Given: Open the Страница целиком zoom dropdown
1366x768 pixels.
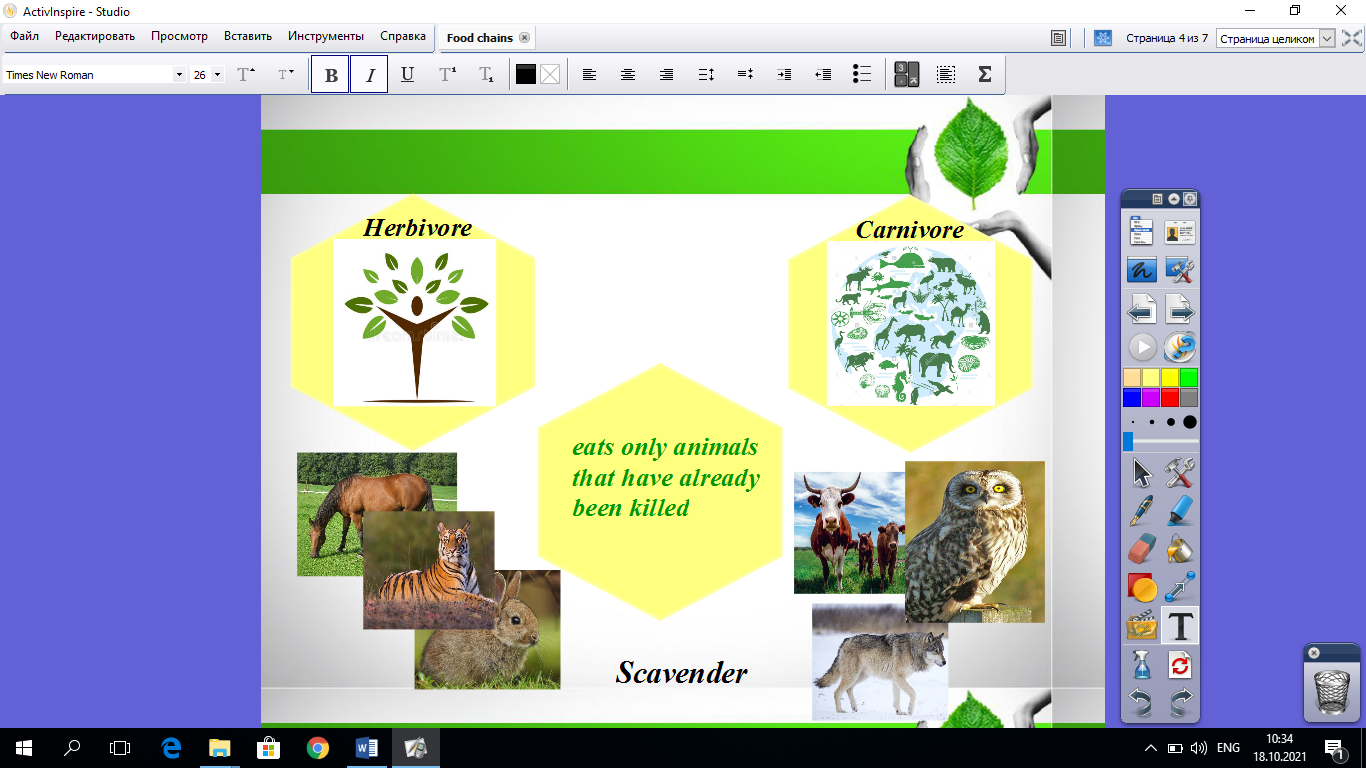Looking at the screenshot, I should click(1327, 38).
